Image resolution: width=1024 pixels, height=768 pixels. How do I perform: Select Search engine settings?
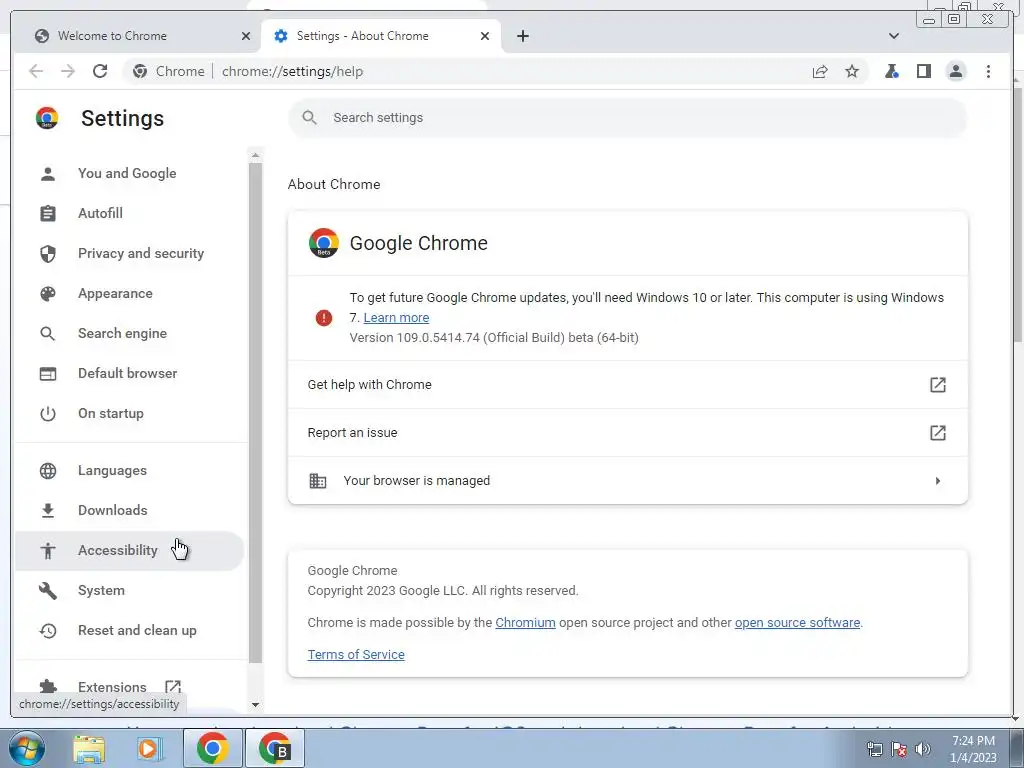point(129,334)
